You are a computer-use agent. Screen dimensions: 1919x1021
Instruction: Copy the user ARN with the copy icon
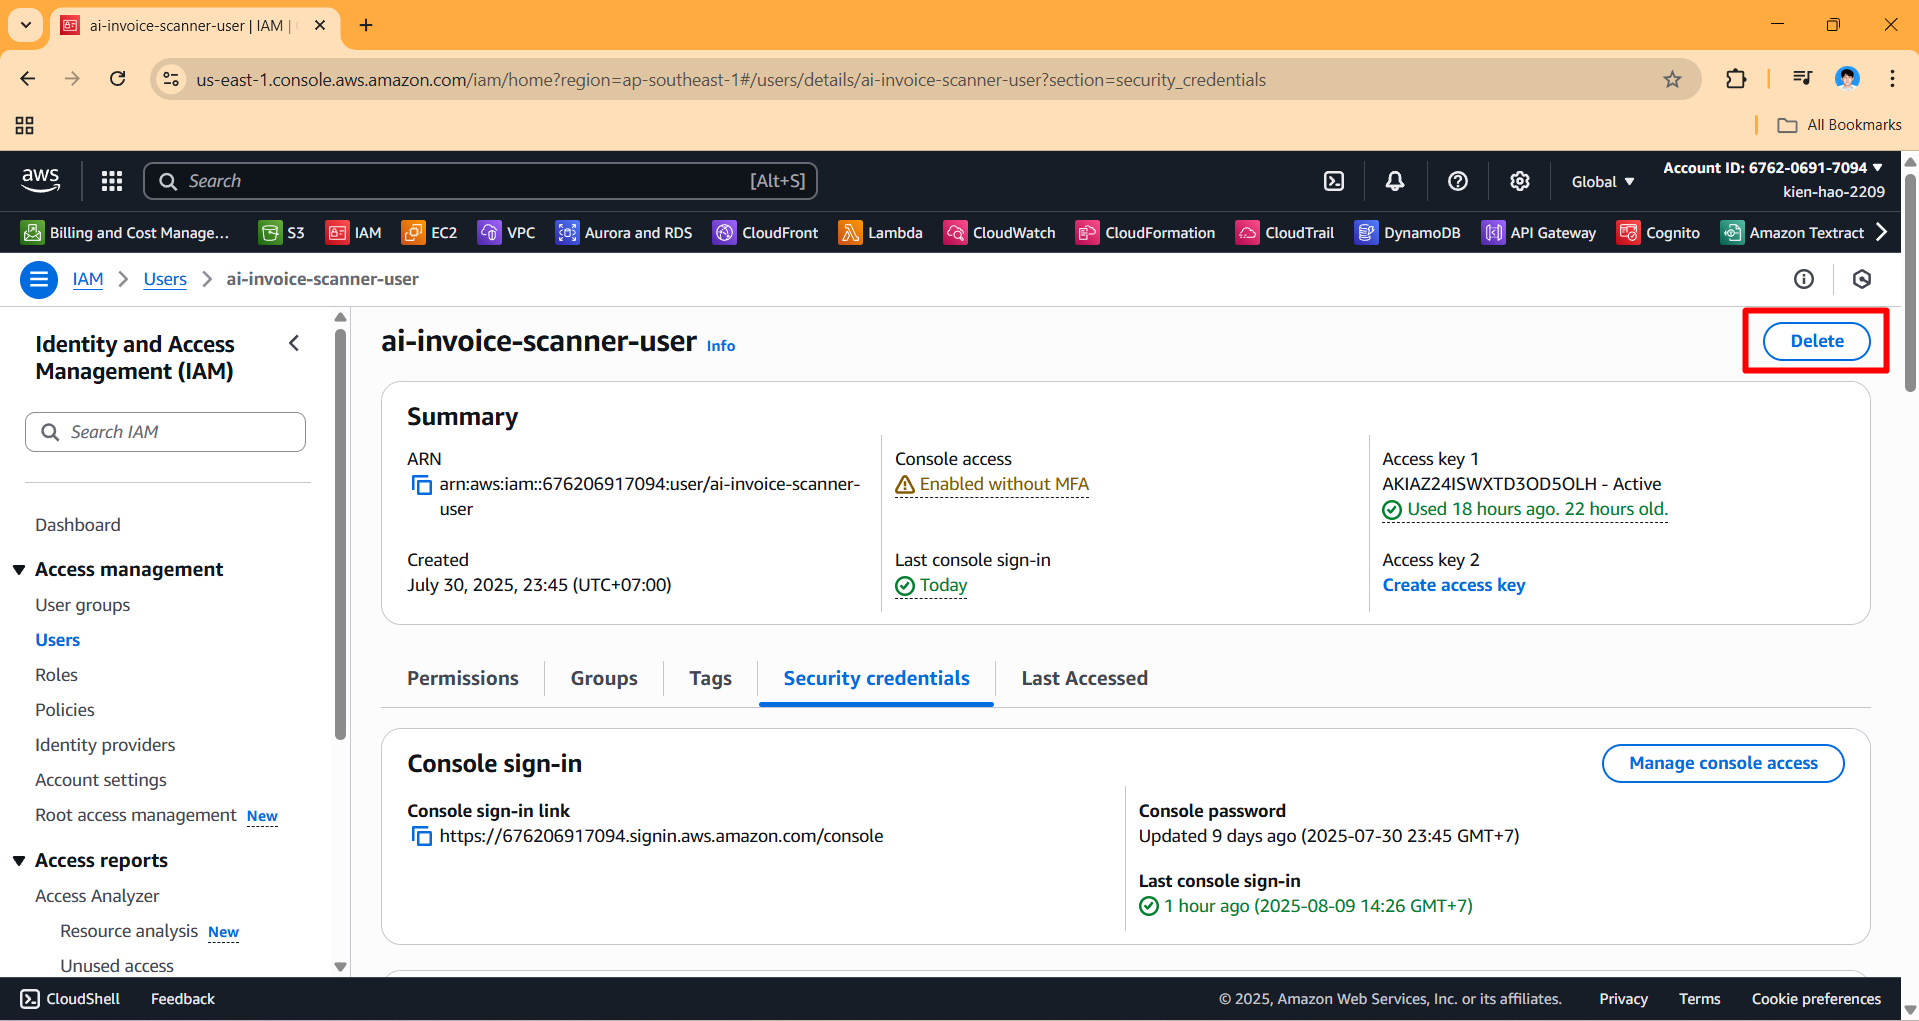click(421, 485)
